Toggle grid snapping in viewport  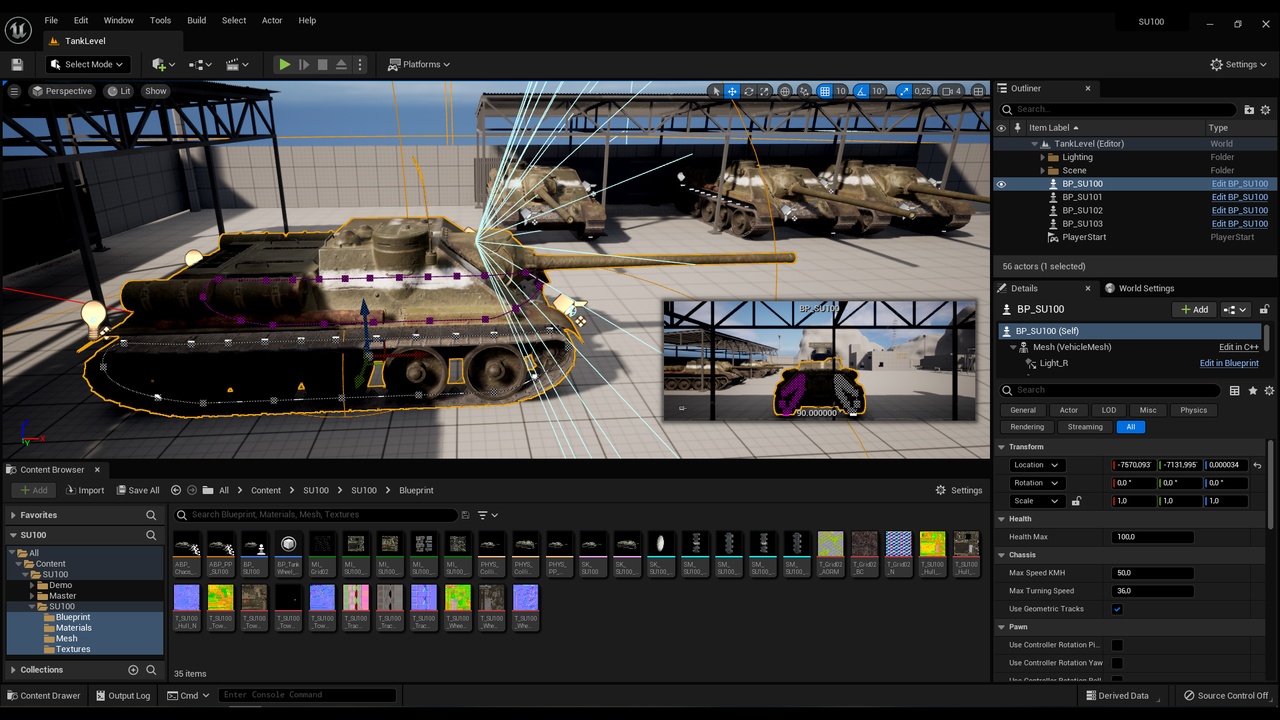pyautogui.click(x=825, y=91)
